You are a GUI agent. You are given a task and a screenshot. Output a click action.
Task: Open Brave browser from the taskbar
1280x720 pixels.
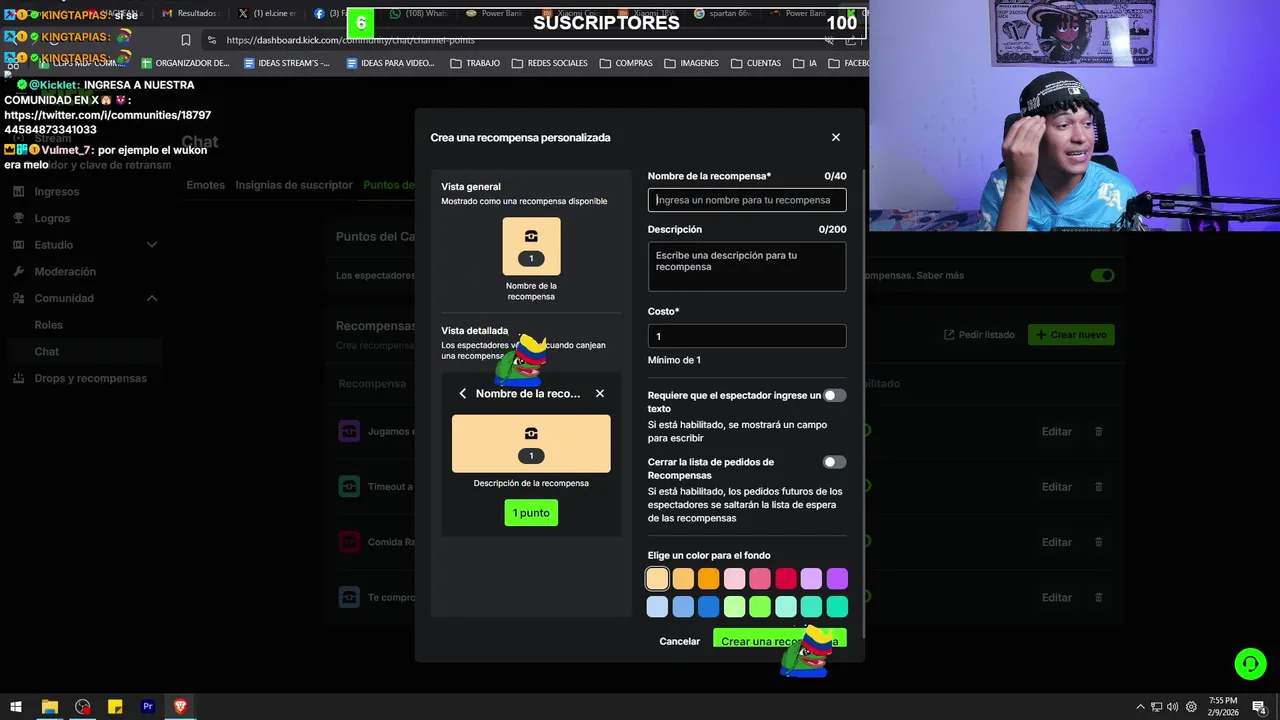coord(181,707)
